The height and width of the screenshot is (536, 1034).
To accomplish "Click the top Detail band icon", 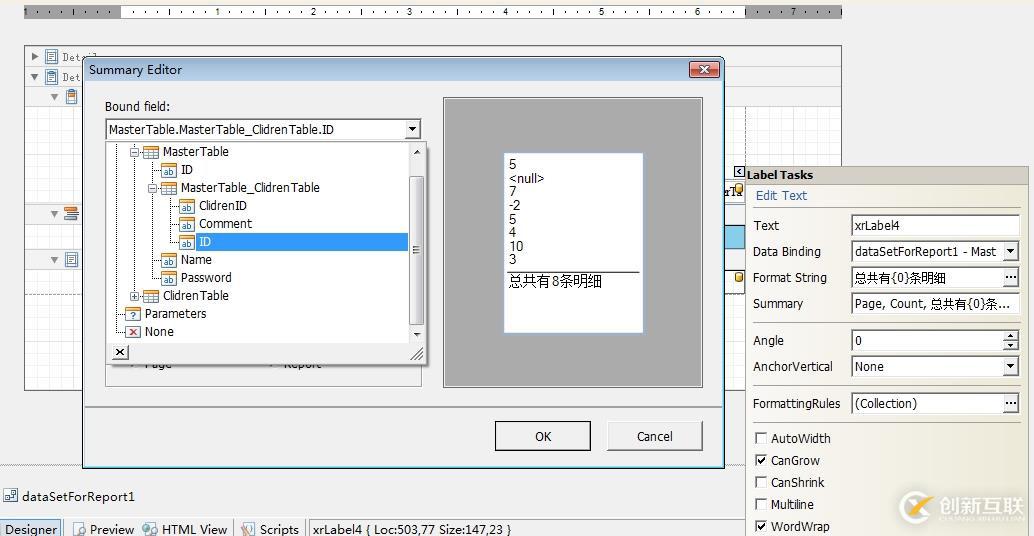I will [51, 57].
